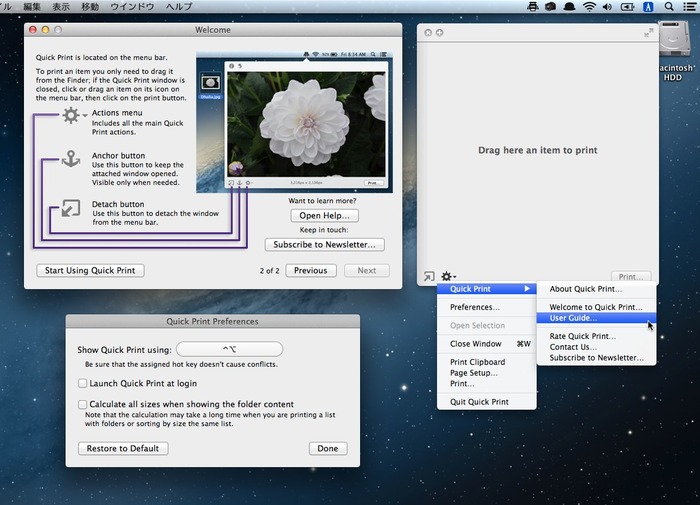Click Restore to Default button

coord(123,448)
